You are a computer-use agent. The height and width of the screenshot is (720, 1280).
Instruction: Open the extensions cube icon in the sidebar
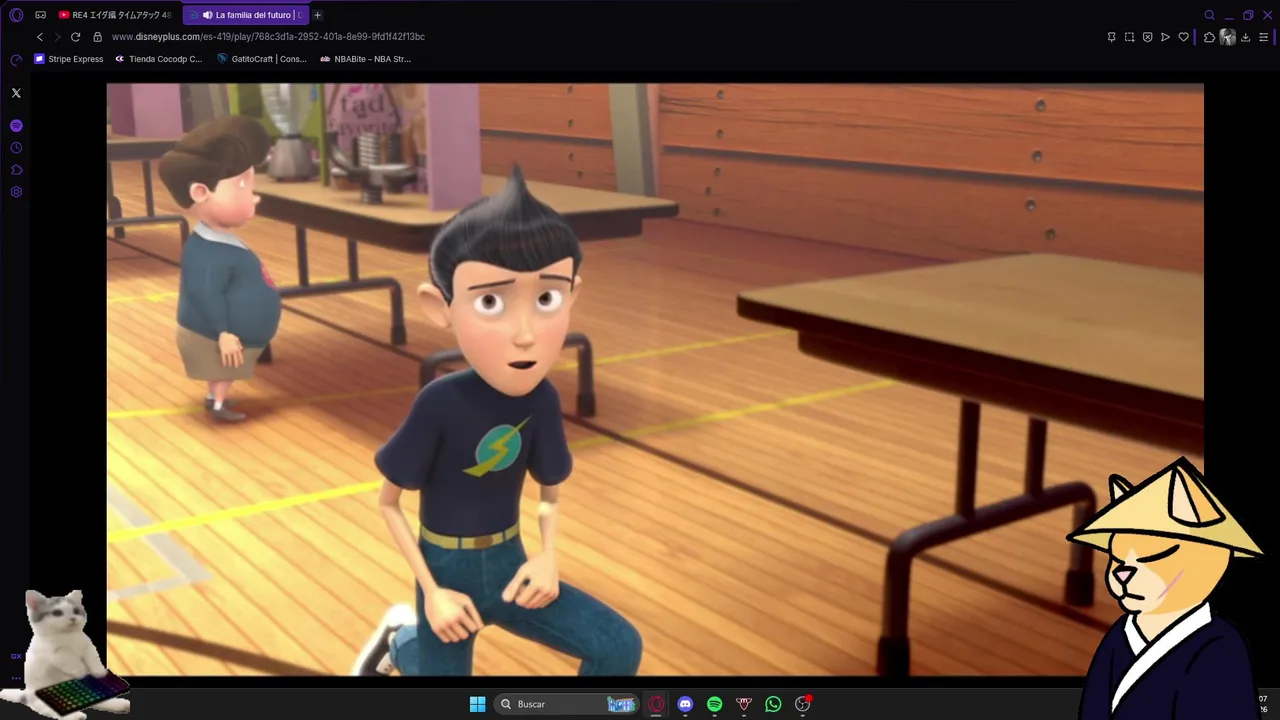[x=16, y=170]
